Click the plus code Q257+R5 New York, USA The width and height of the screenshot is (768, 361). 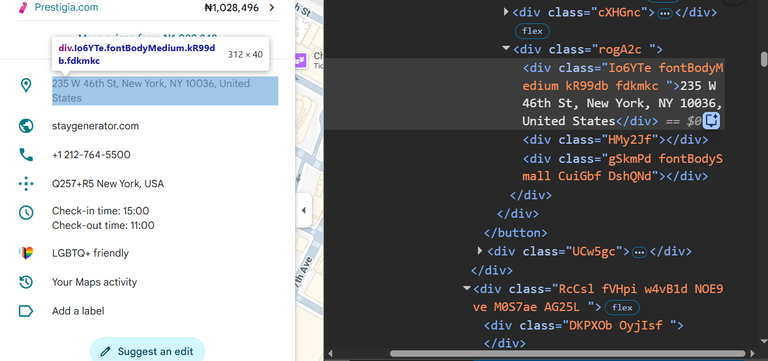tap(108, 184)
